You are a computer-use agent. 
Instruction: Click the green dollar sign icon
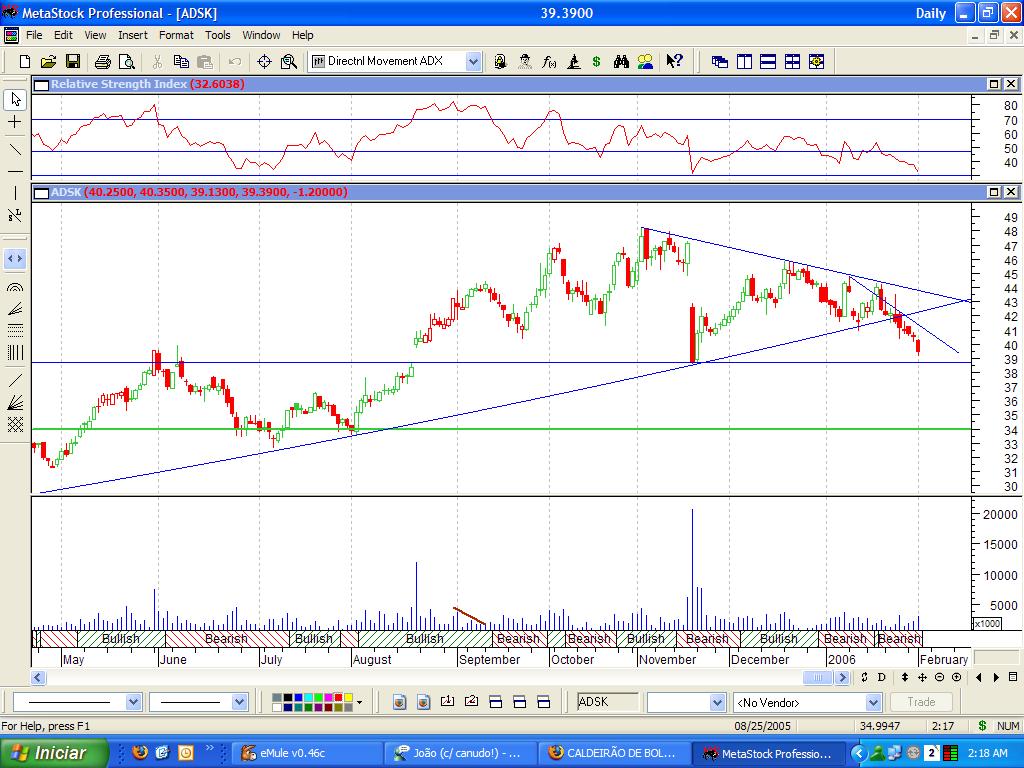(x=597, y=61)
